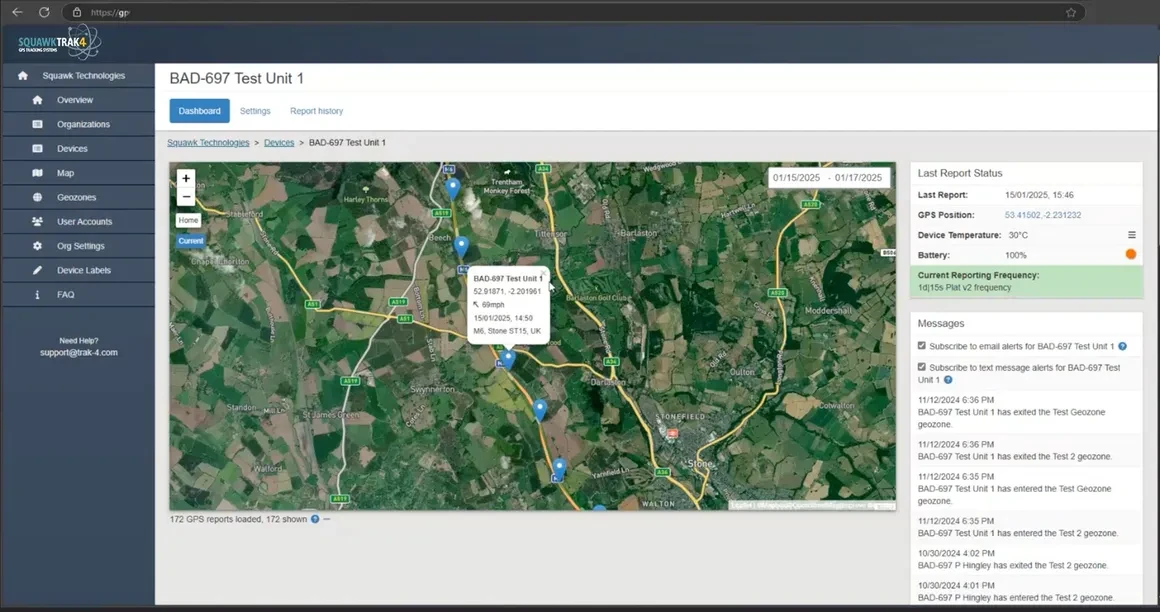The height and width of the screenshot is (612, 1160).
Task: Reload the page with browser refresh icon
Action: click(x=44, y=12)
